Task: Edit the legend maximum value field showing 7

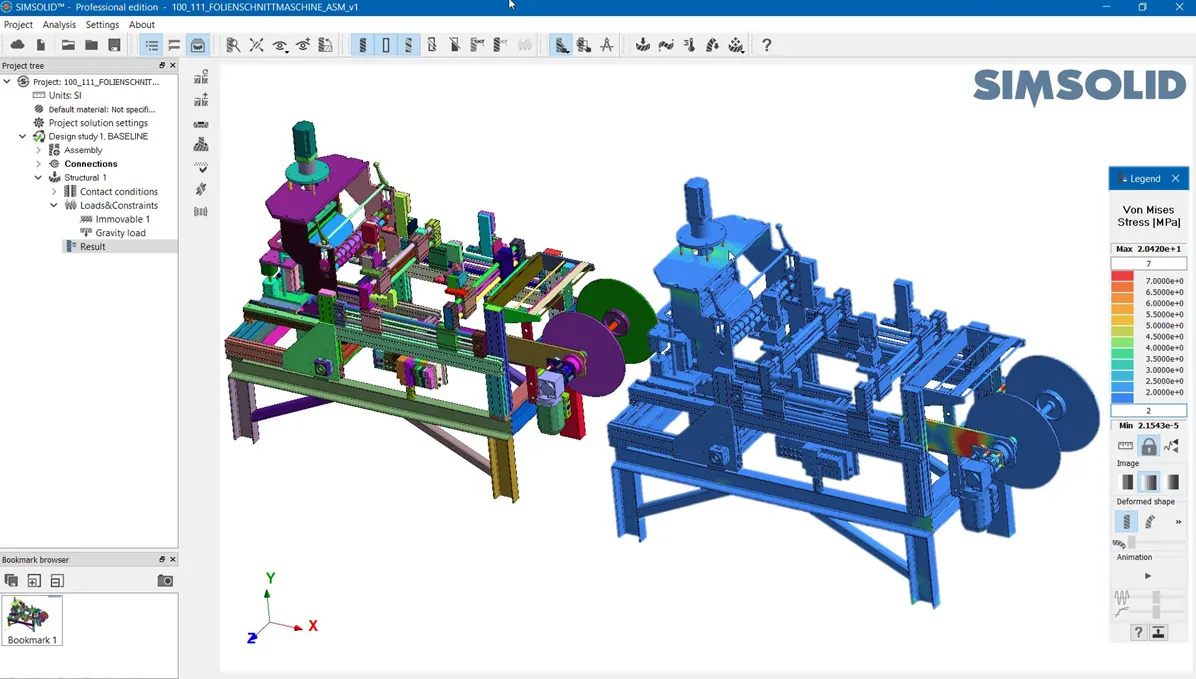Action: click(x=1149, y=263)
